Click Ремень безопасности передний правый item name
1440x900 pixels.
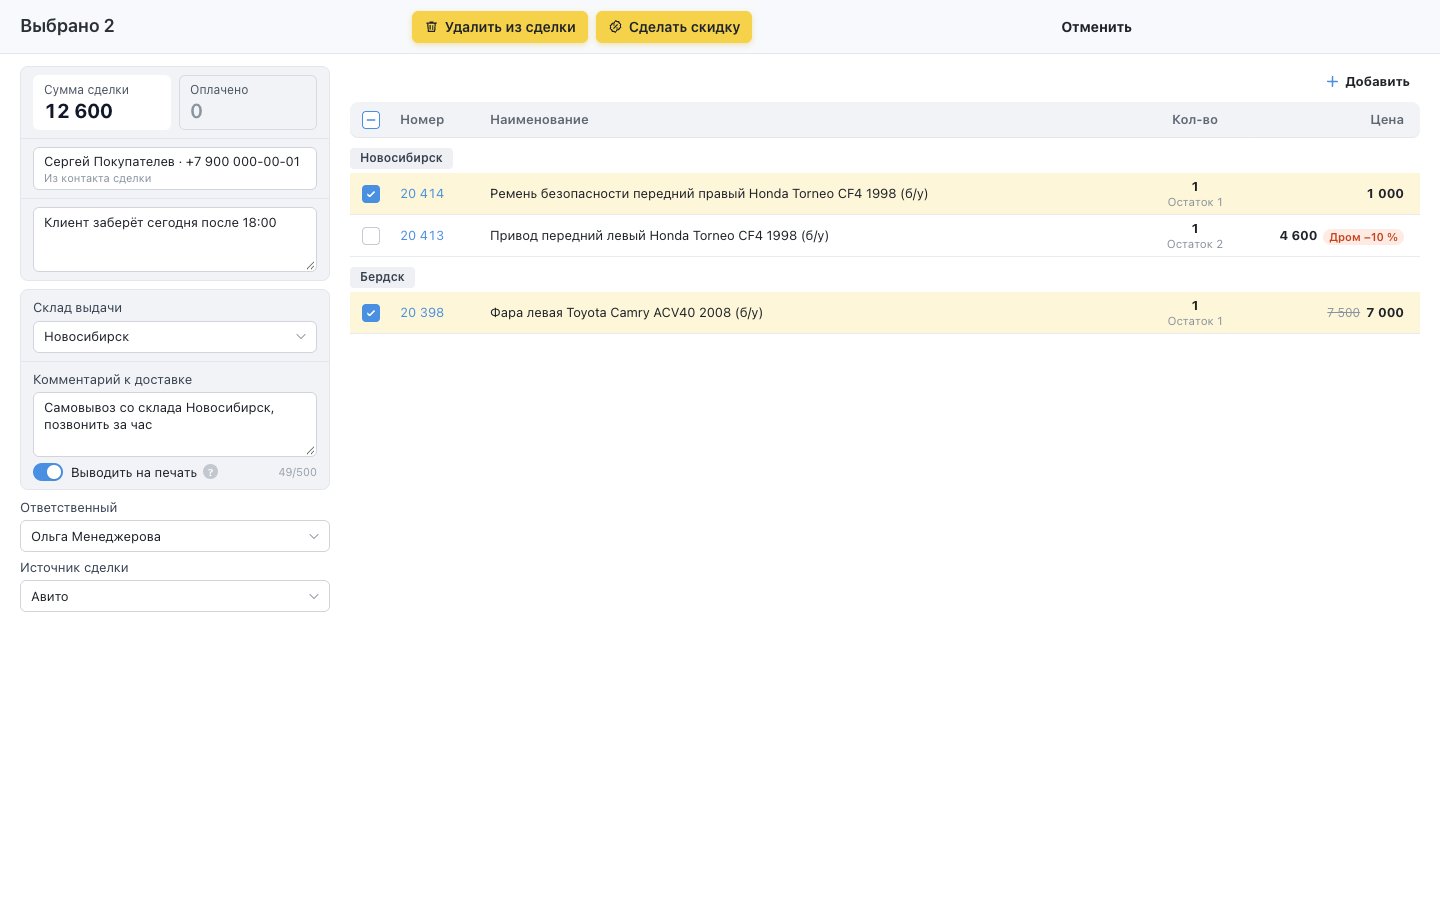tap(709, 194)
